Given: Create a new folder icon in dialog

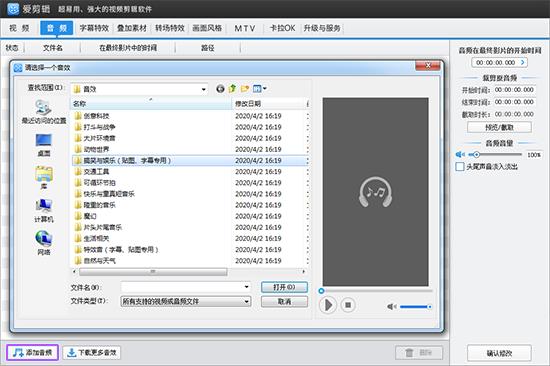Looking at the screenshot, I should point(245,89).
